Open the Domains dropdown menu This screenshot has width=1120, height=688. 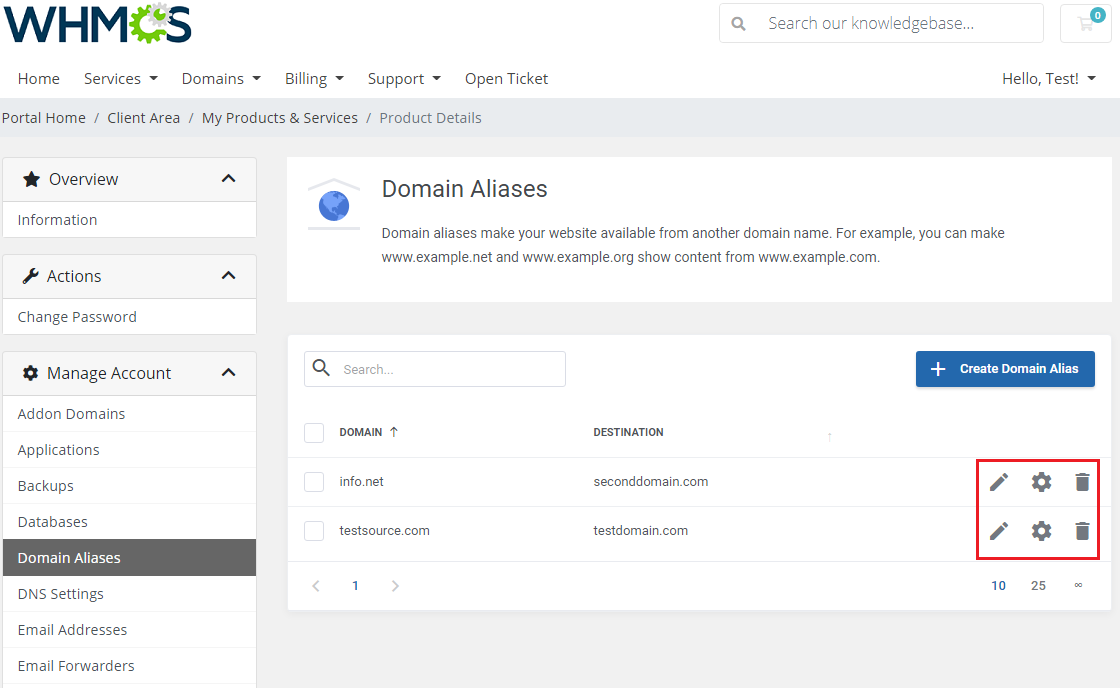[x=221, y=79]
